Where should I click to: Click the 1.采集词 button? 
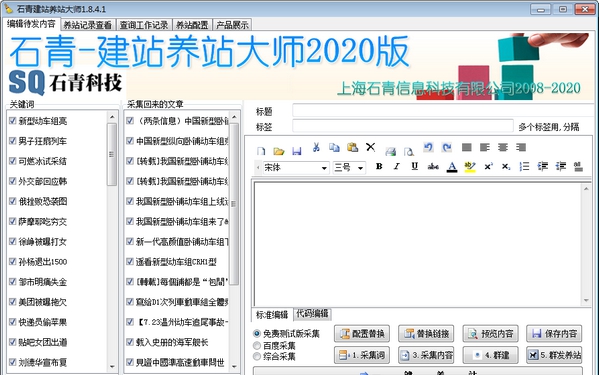(x=362, y=355)
